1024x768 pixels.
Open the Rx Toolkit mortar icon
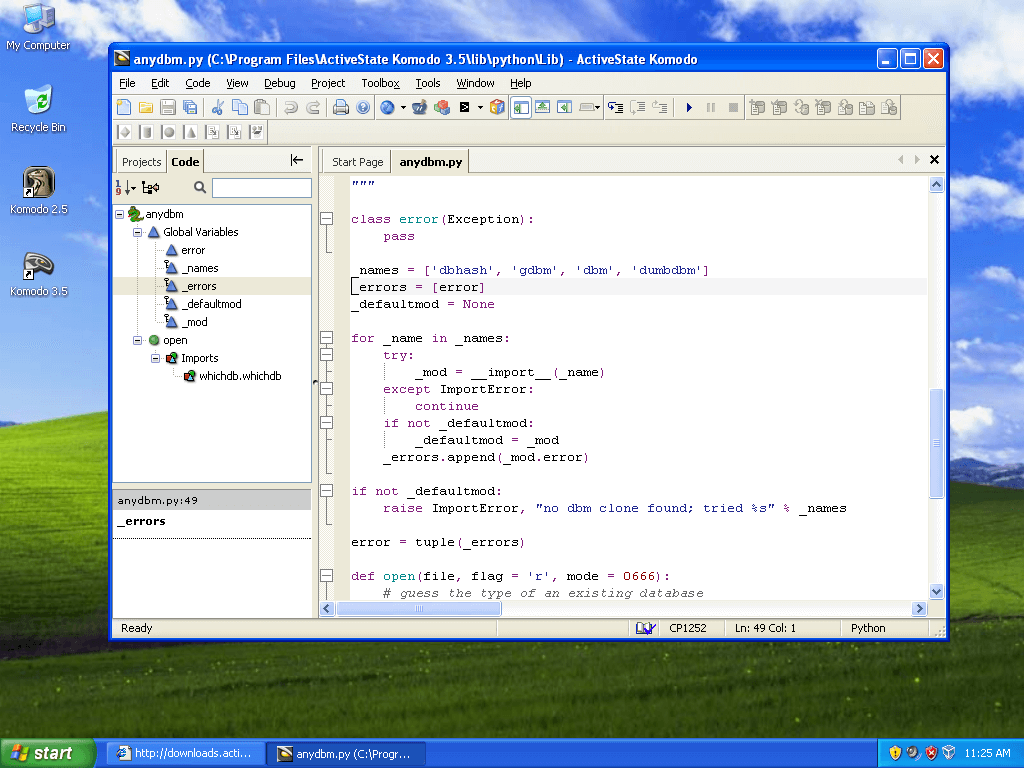pyautogui.click(x=419, y=107)
